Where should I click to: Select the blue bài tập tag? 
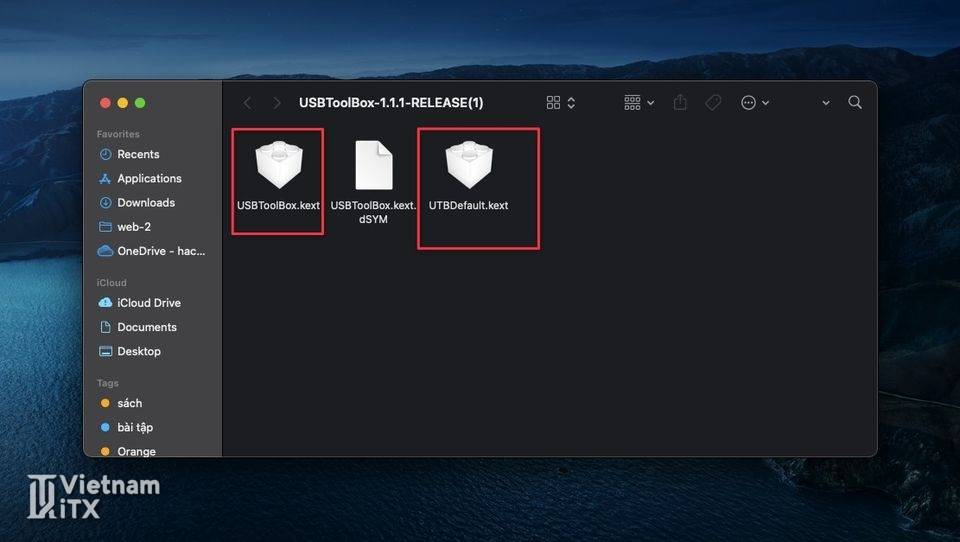click(134, 427)
